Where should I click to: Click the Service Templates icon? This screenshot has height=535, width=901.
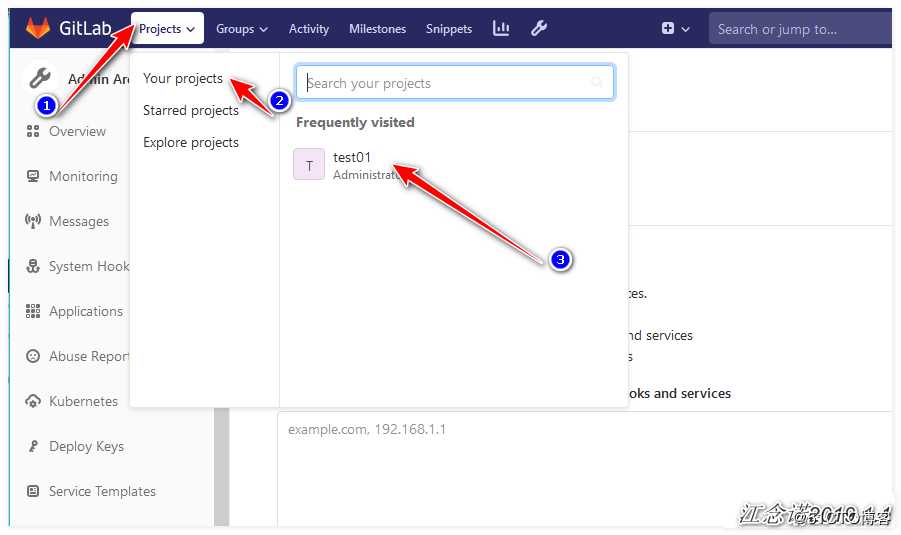click(x=33, y=491)
